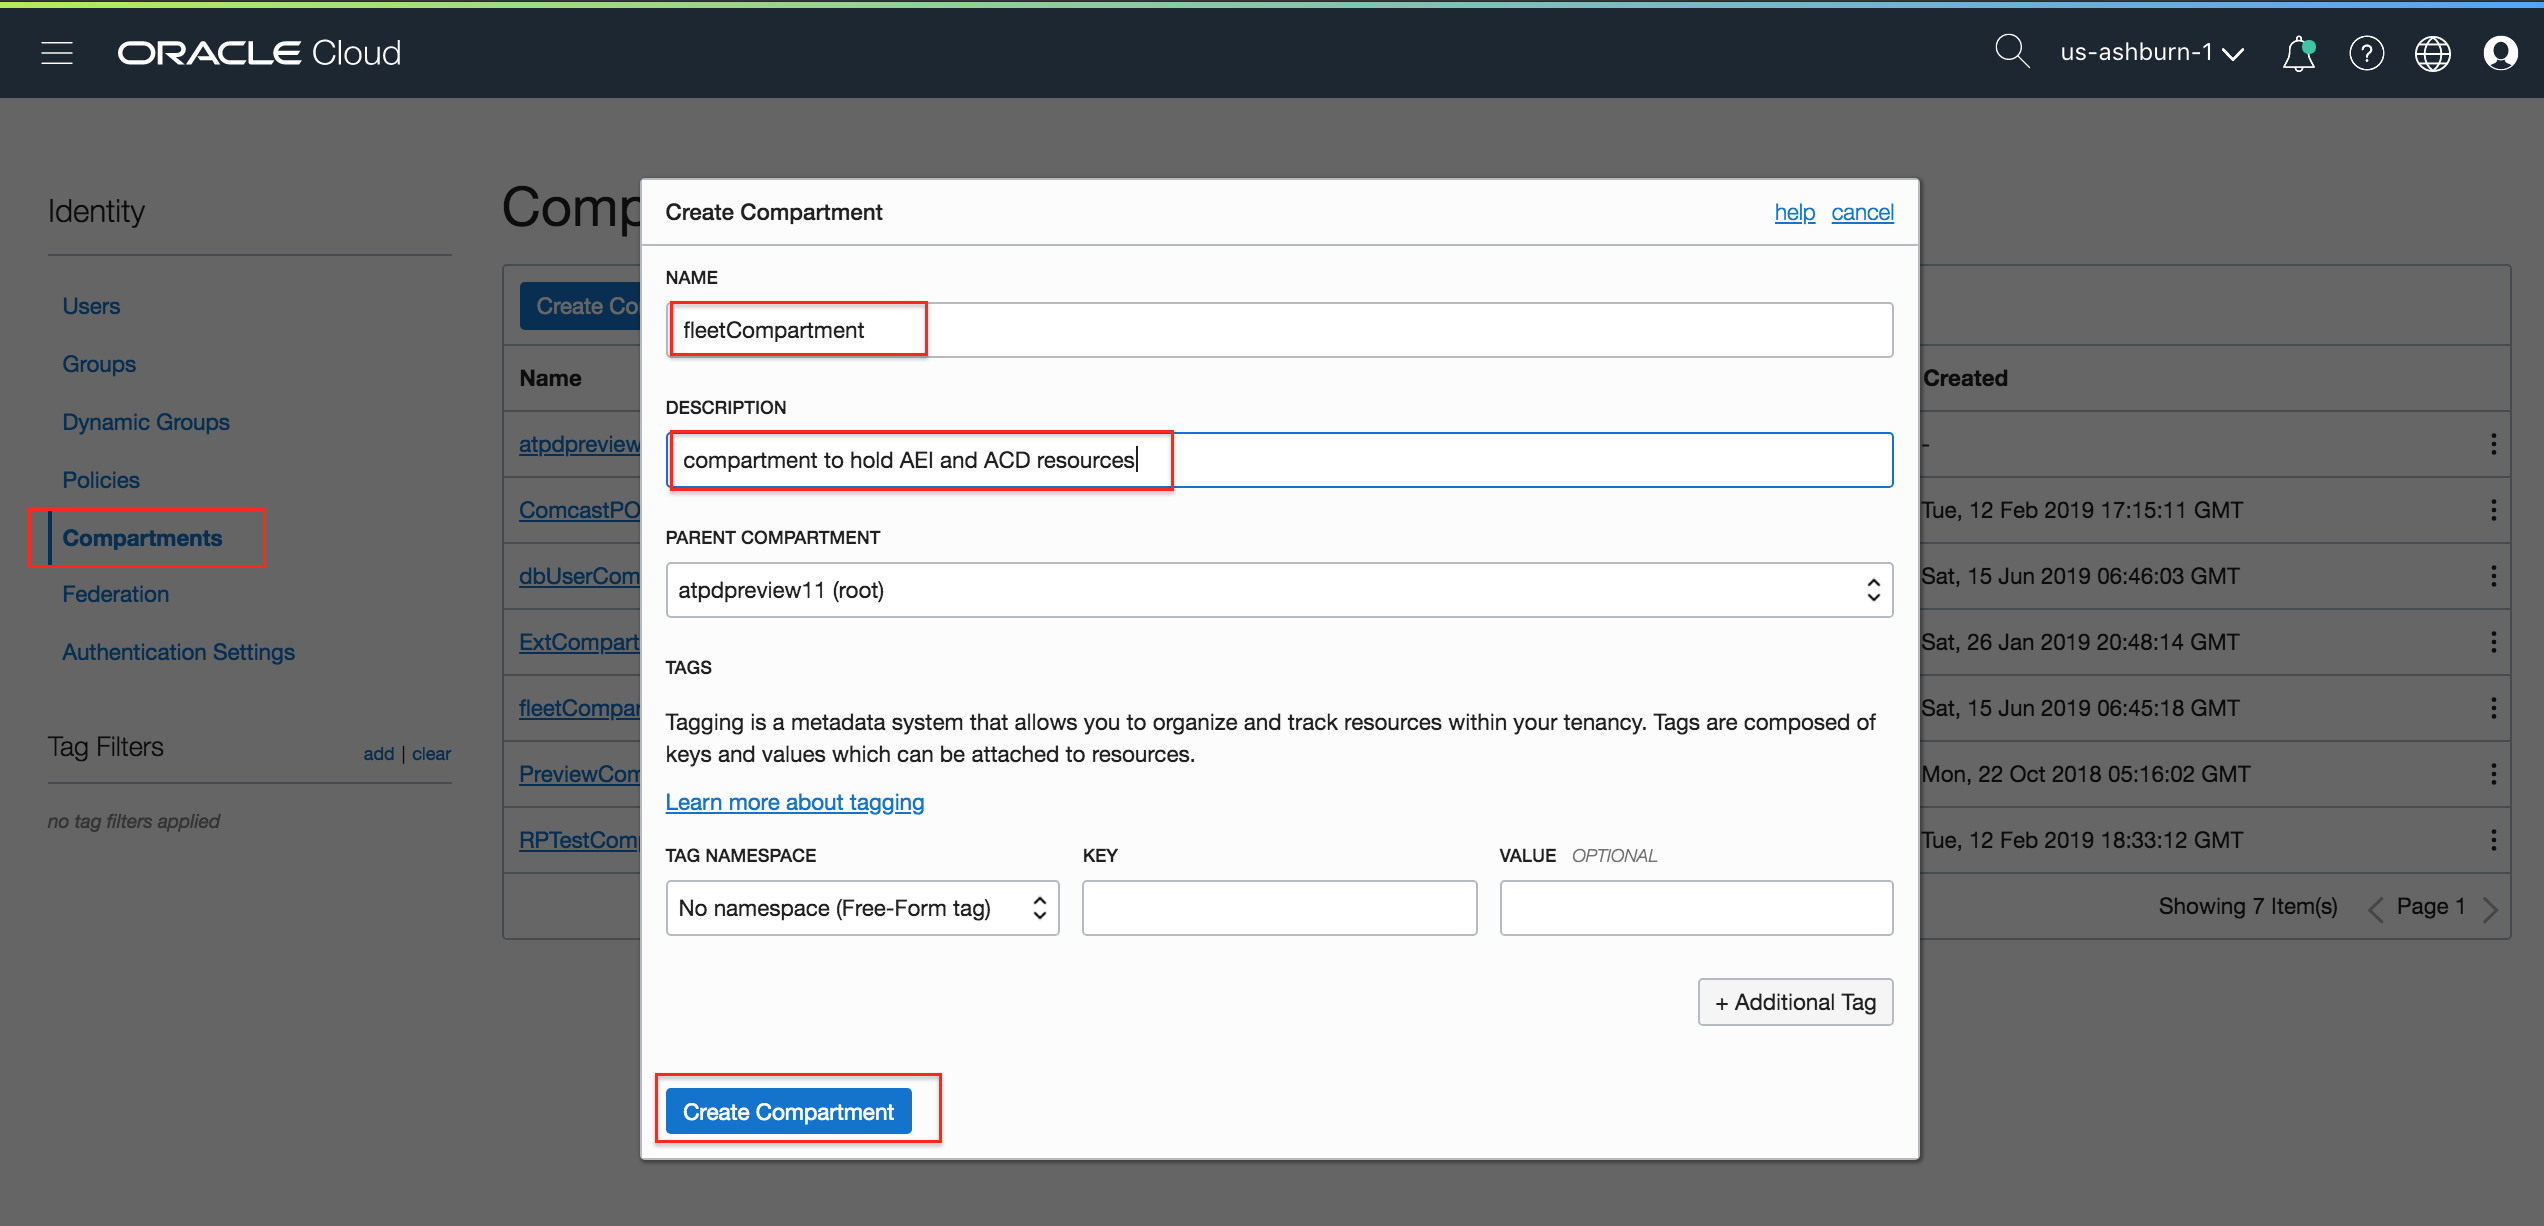Viewport: 2544px width, 1226px height.
Task: Open the language globe icon
Action: click(2433, 53)
